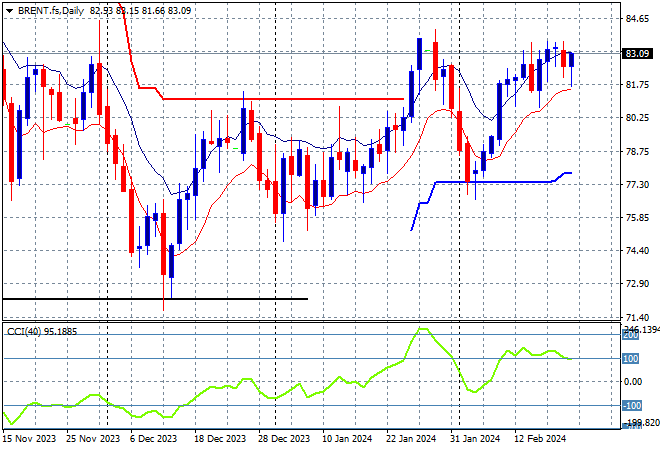
Task: Click the CCI 0.00 level label
Action: tap(631, 382)
